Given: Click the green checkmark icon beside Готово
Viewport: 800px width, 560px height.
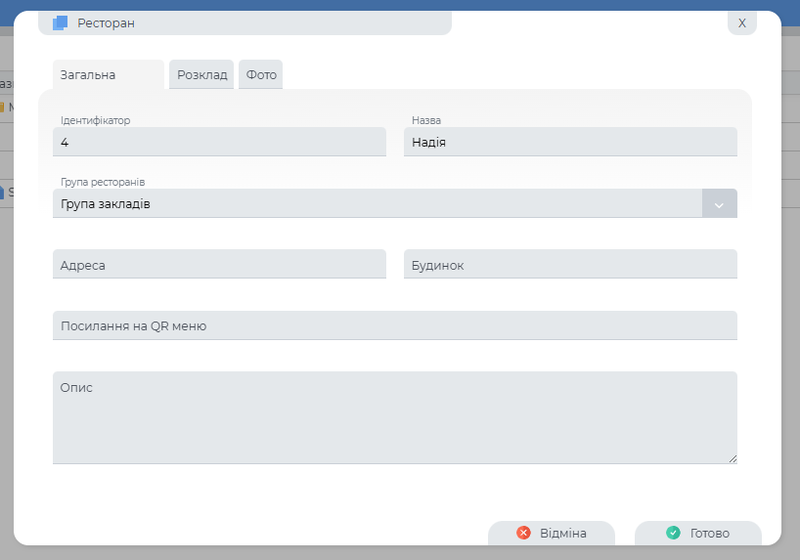Looking at the screenshot, I should pyautogui.click(x=673, y=533).
